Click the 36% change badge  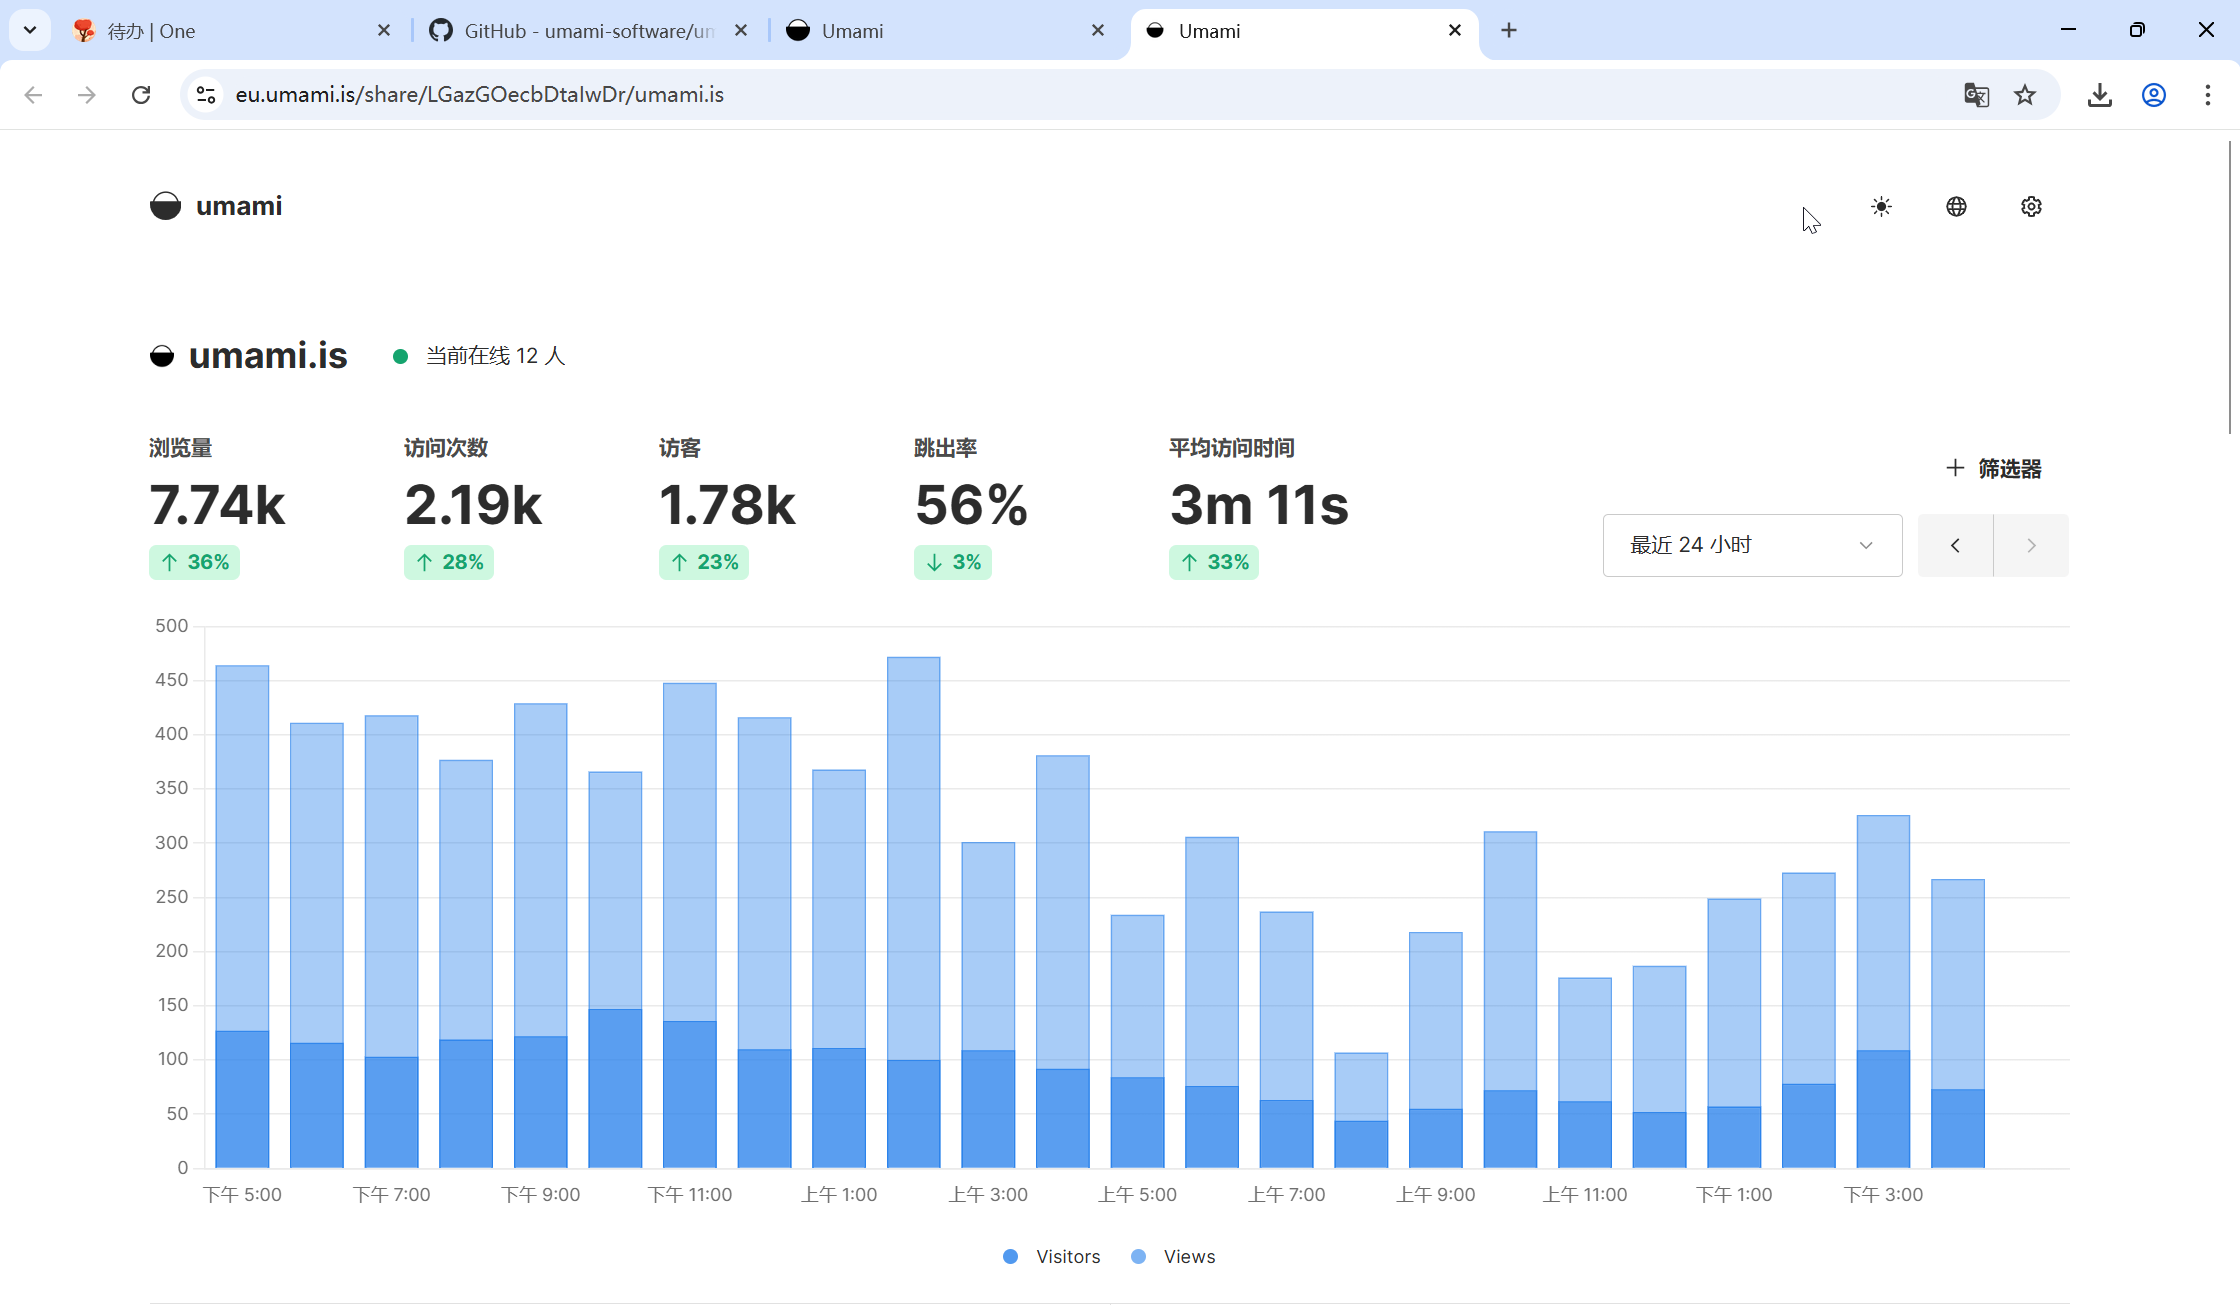(194, 562)
